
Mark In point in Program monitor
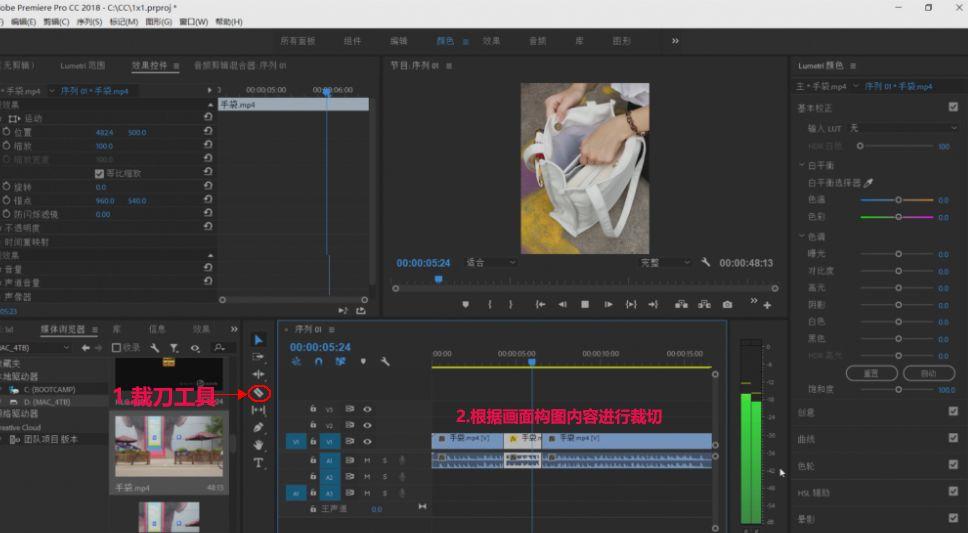click(x=490, y=304)
